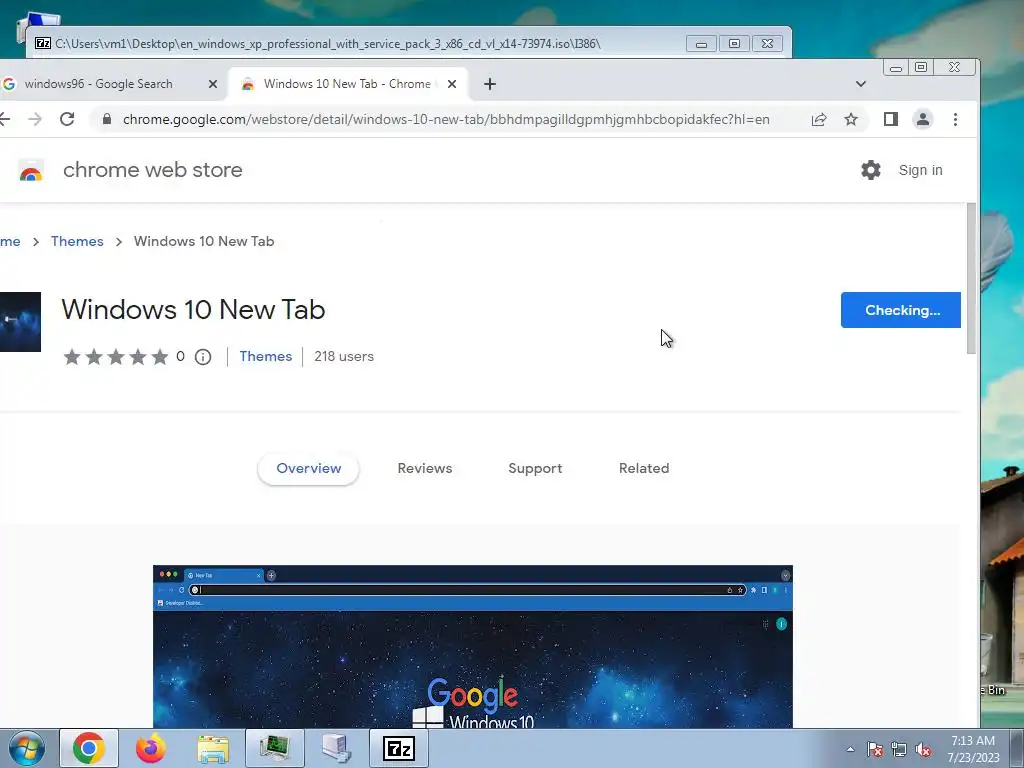
Task: Show the Related tab
Action: tap(644, 468)
